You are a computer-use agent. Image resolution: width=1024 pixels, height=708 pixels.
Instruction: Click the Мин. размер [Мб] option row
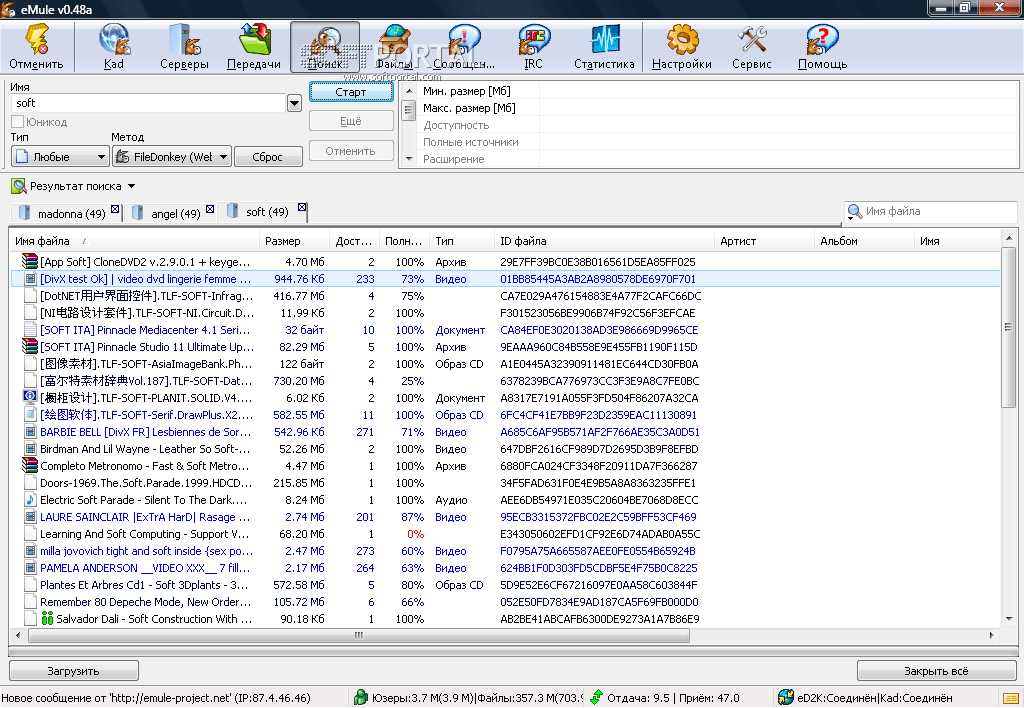coord(717,91)
